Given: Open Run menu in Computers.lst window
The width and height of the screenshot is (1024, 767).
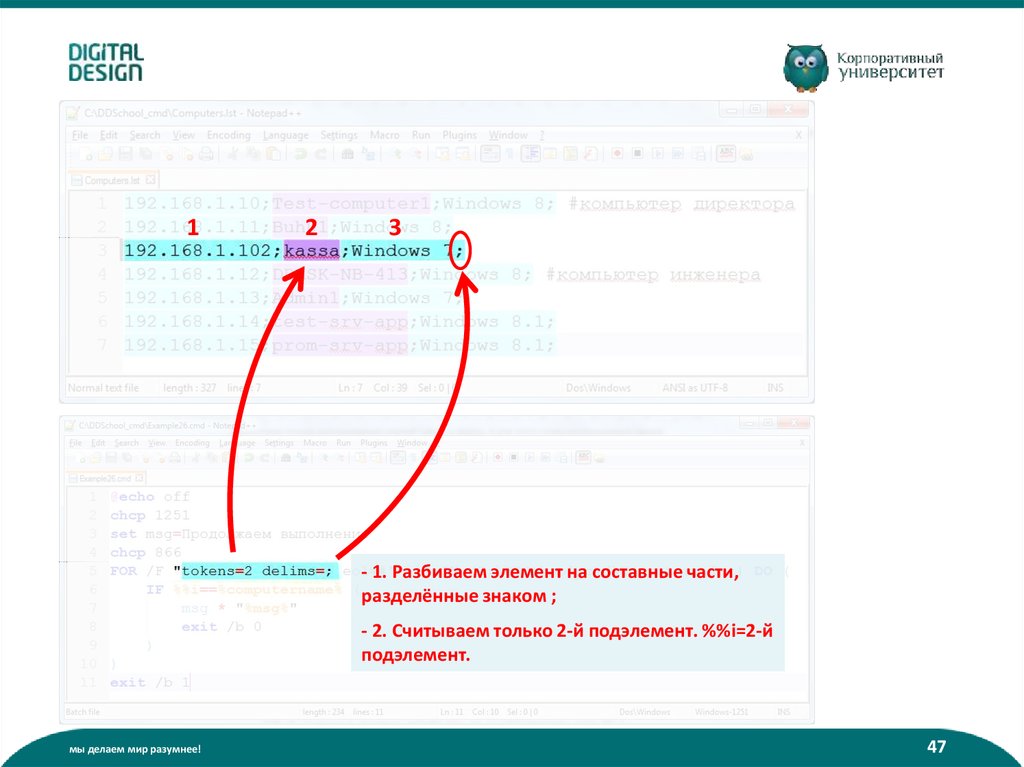Looking at the screenshot, I should pyautogui.click(x=421, y=135).
